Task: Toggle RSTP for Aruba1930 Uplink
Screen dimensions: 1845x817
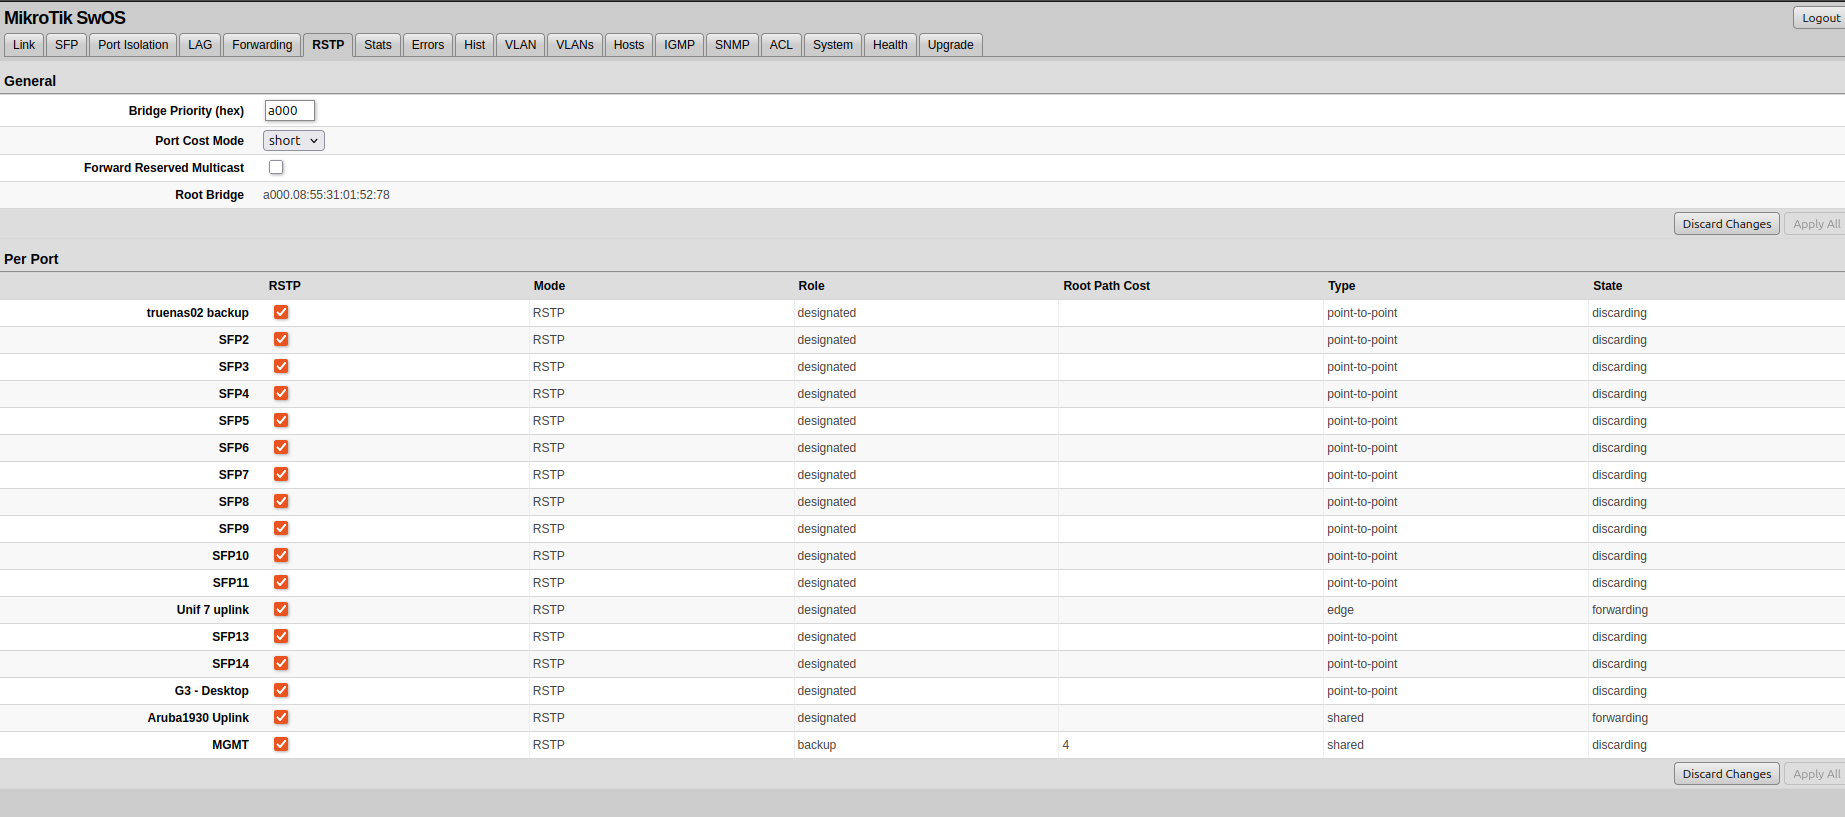Action: [x=281, y=717]
